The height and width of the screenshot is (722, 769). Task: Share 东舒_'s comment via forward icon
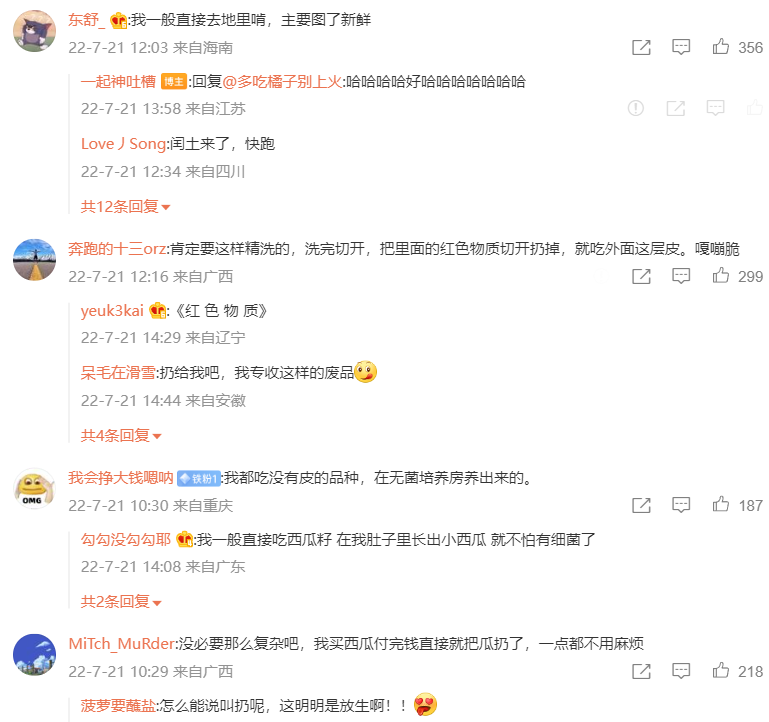pos(641,47)
